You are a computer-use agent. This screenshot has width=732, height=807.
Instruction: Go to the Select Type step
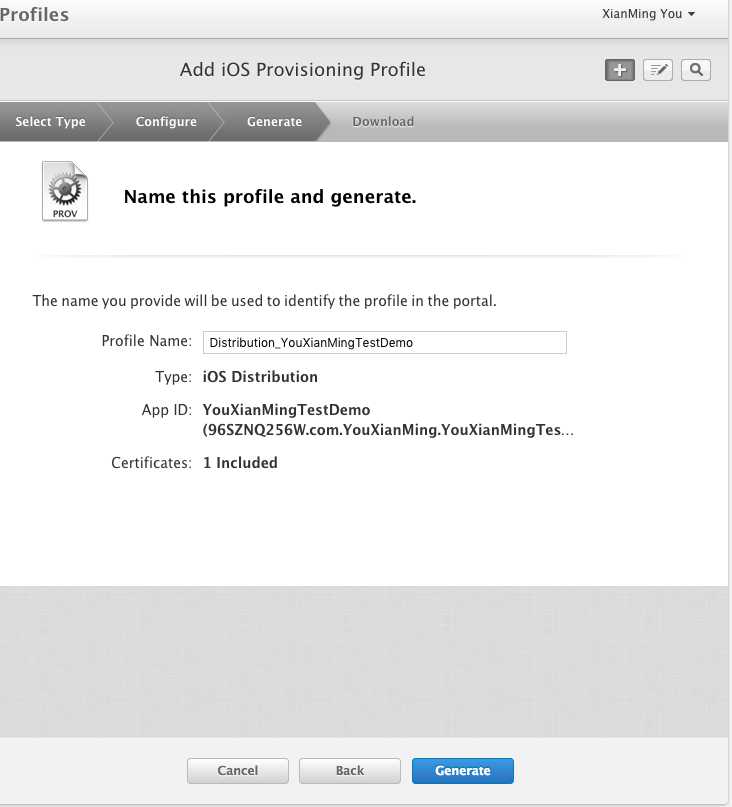tap(50, 122)
